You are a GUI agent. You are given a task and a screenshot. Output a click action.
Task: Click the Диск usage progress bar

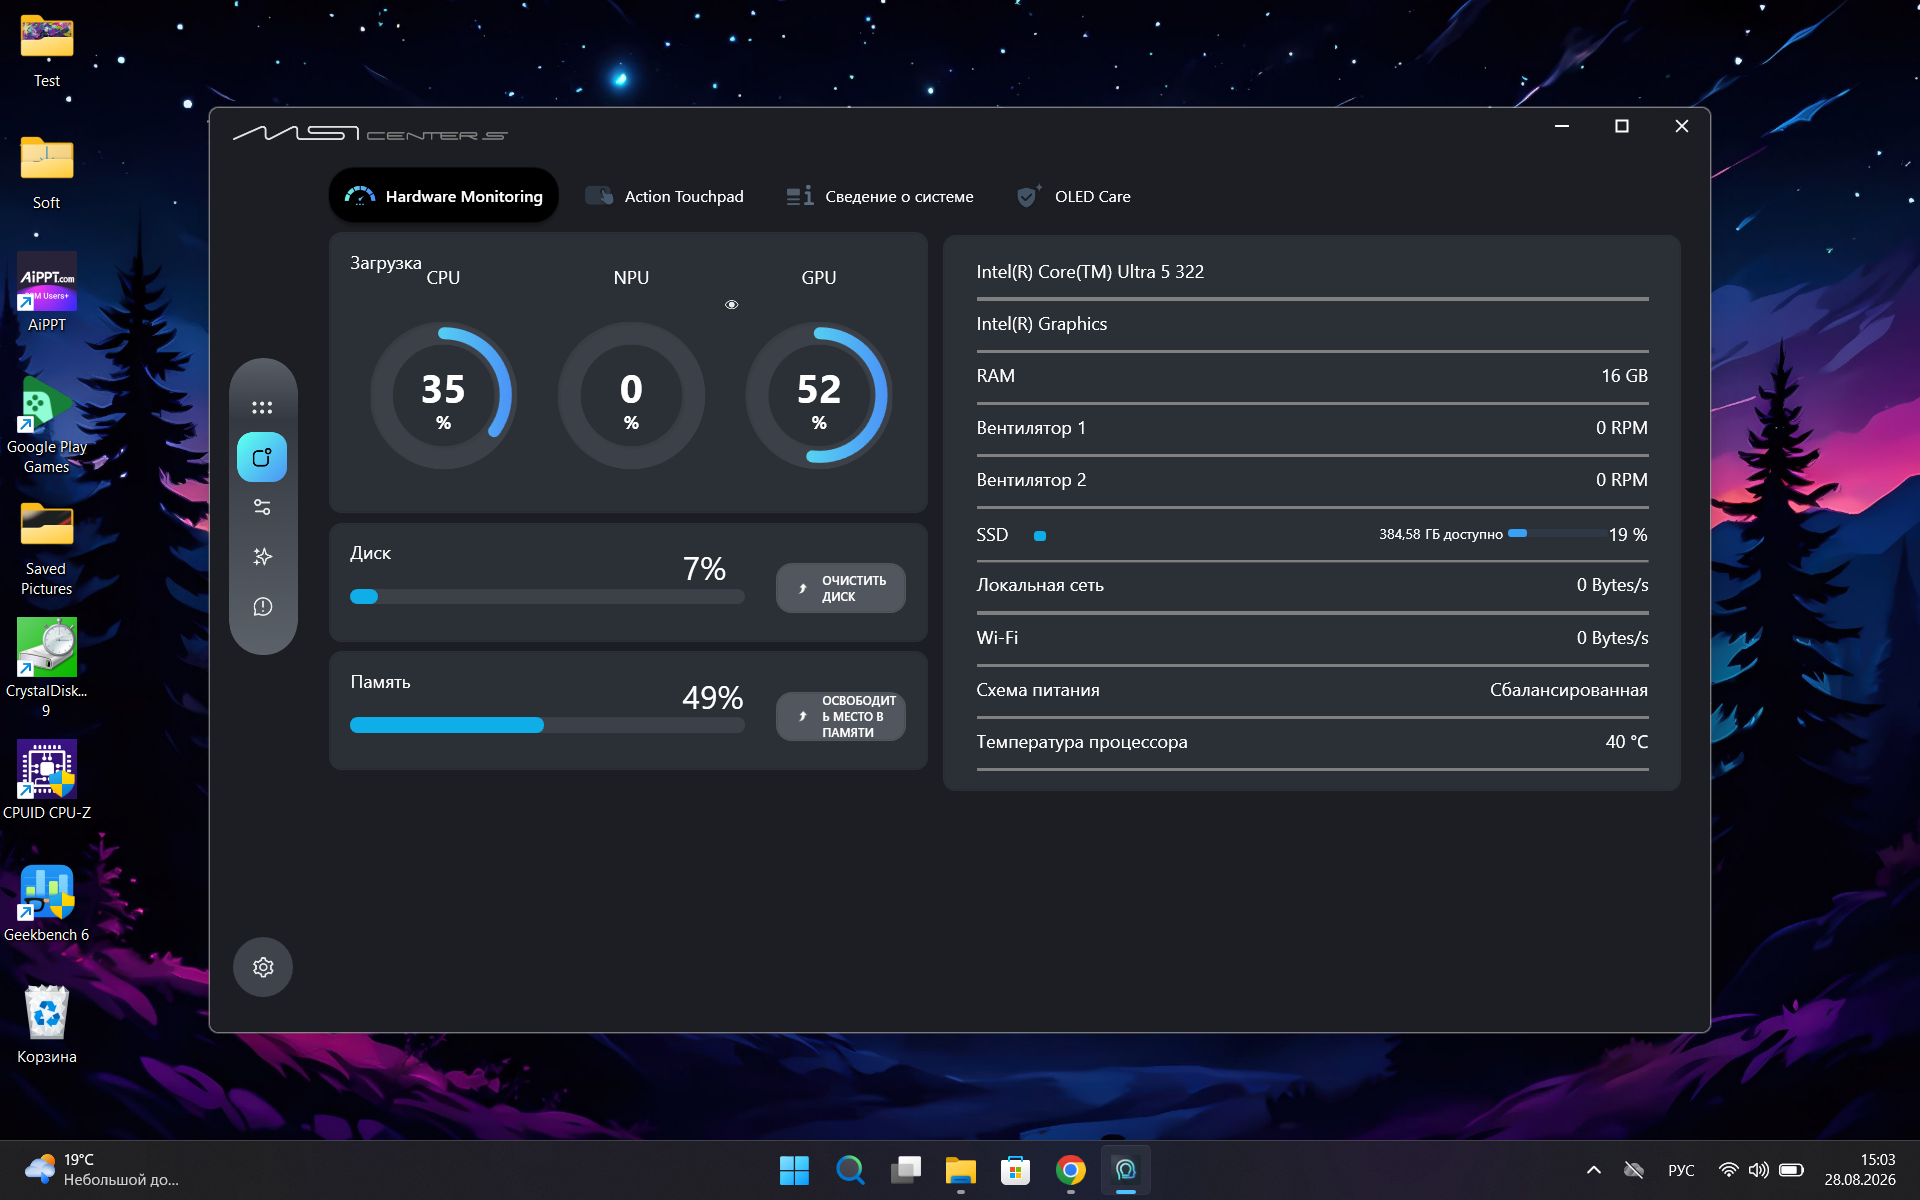pyautogui.click(x=547, y=597)
